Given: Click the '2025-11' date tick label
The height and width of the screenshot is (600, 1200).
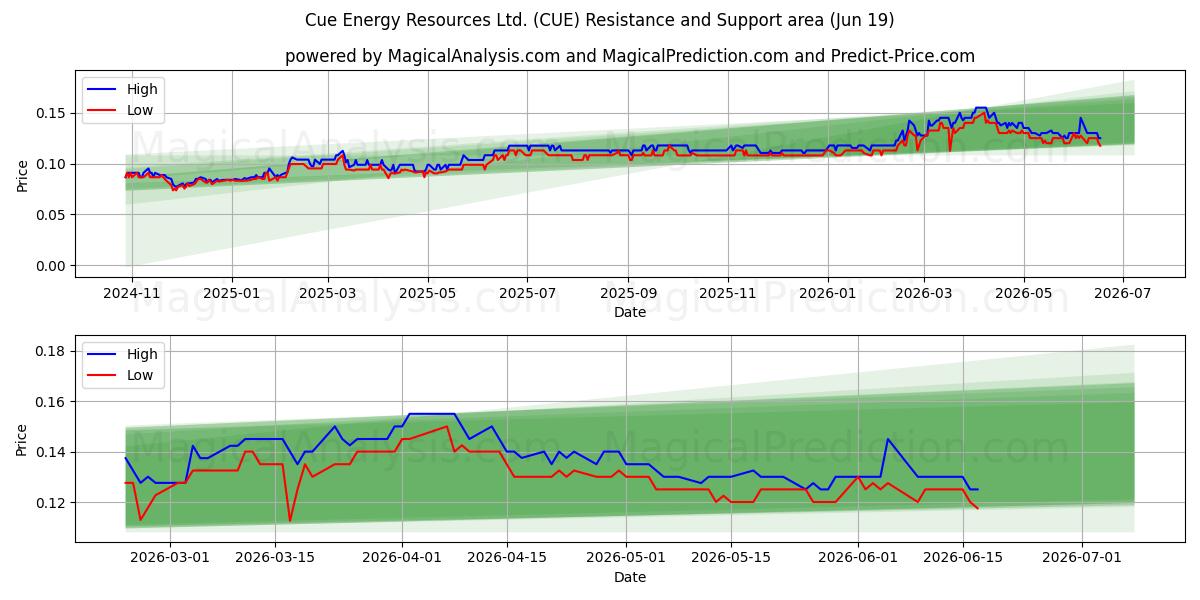Looking at the screenshot, I should coord(729,293).
